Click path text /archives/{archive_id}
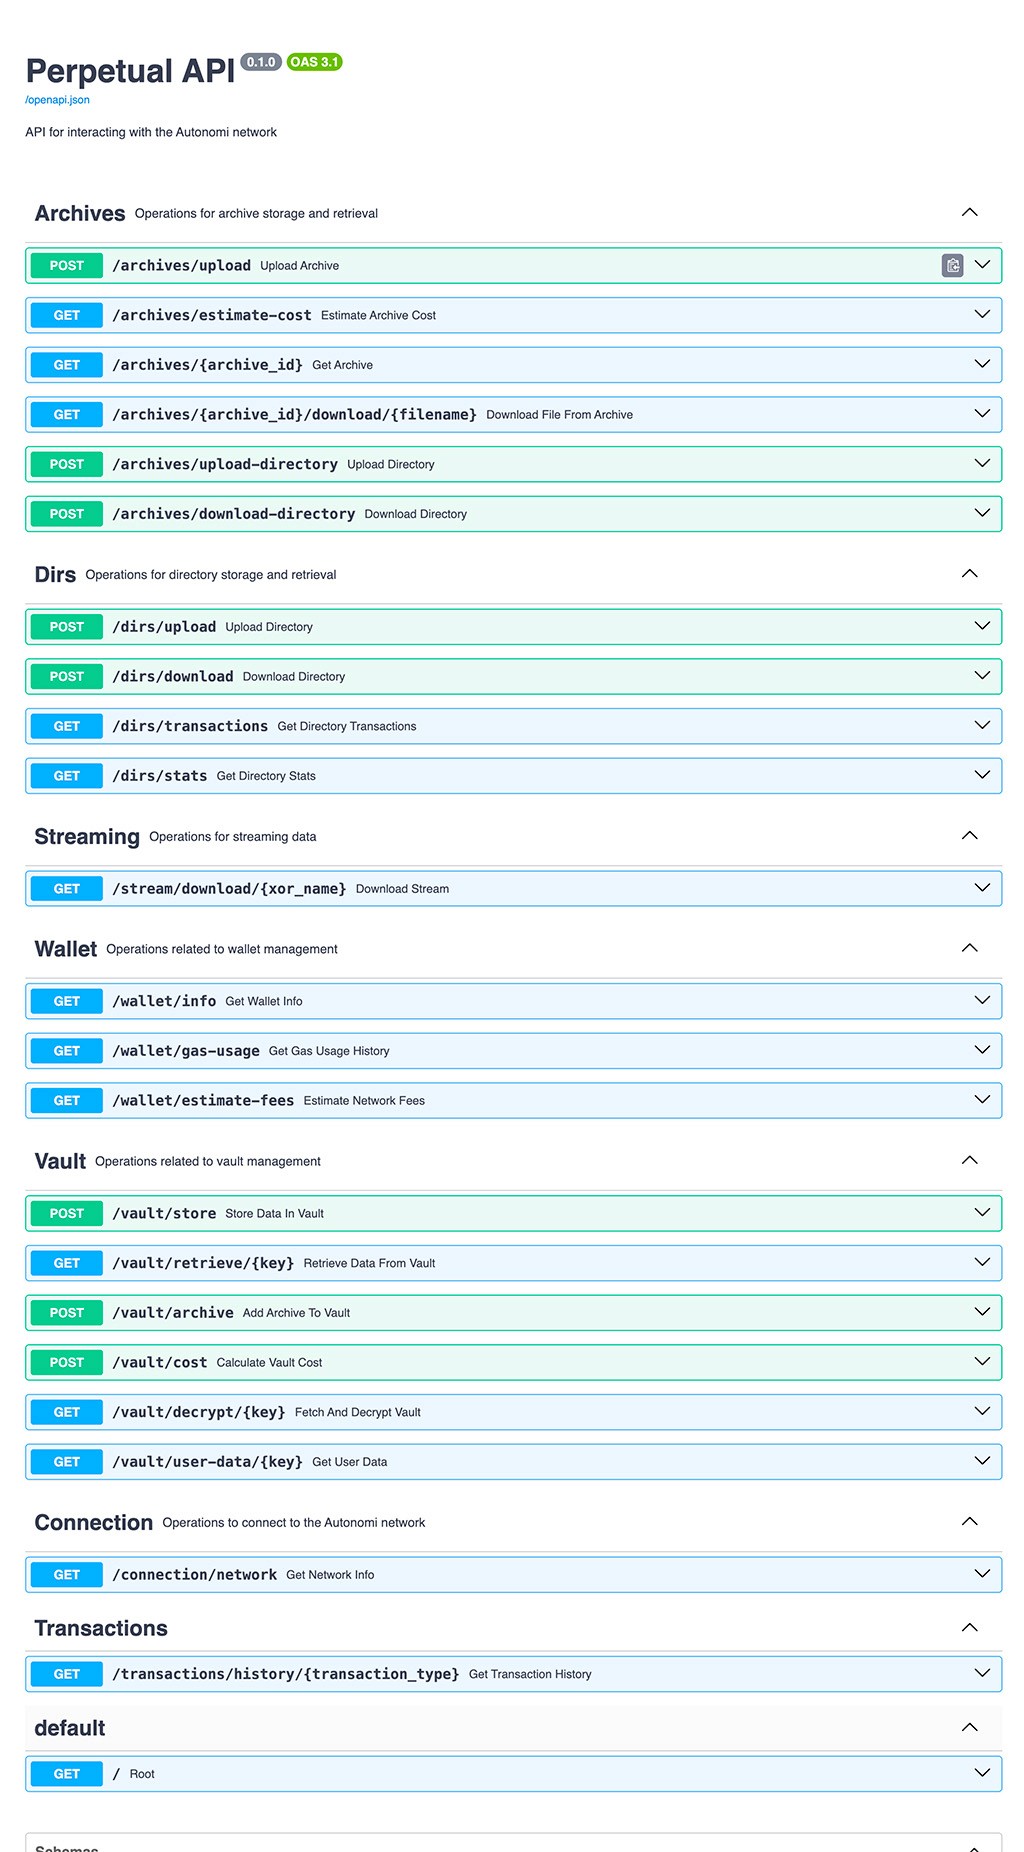The height and width of the screenshot is (1852, 1024). 207,365
